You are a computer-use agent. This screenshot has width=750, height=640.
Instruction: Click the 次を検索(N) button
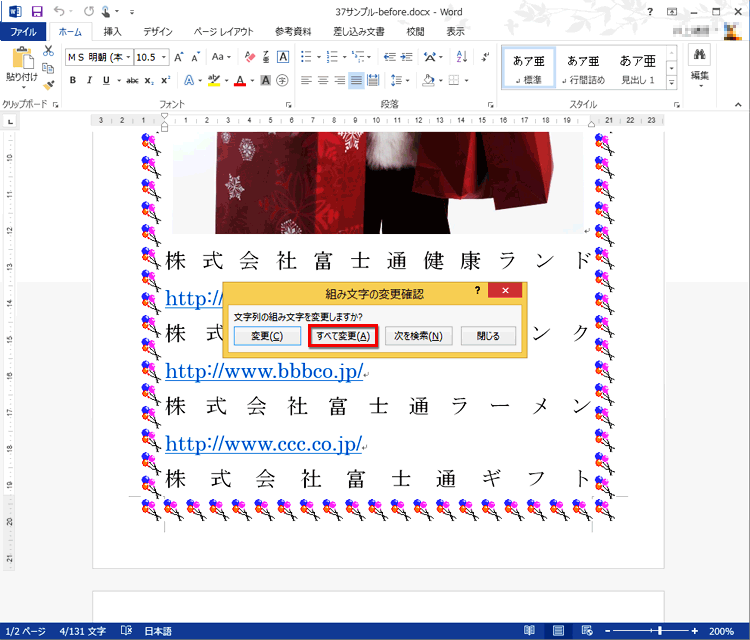pyautogui.click(x=419, y=336)
